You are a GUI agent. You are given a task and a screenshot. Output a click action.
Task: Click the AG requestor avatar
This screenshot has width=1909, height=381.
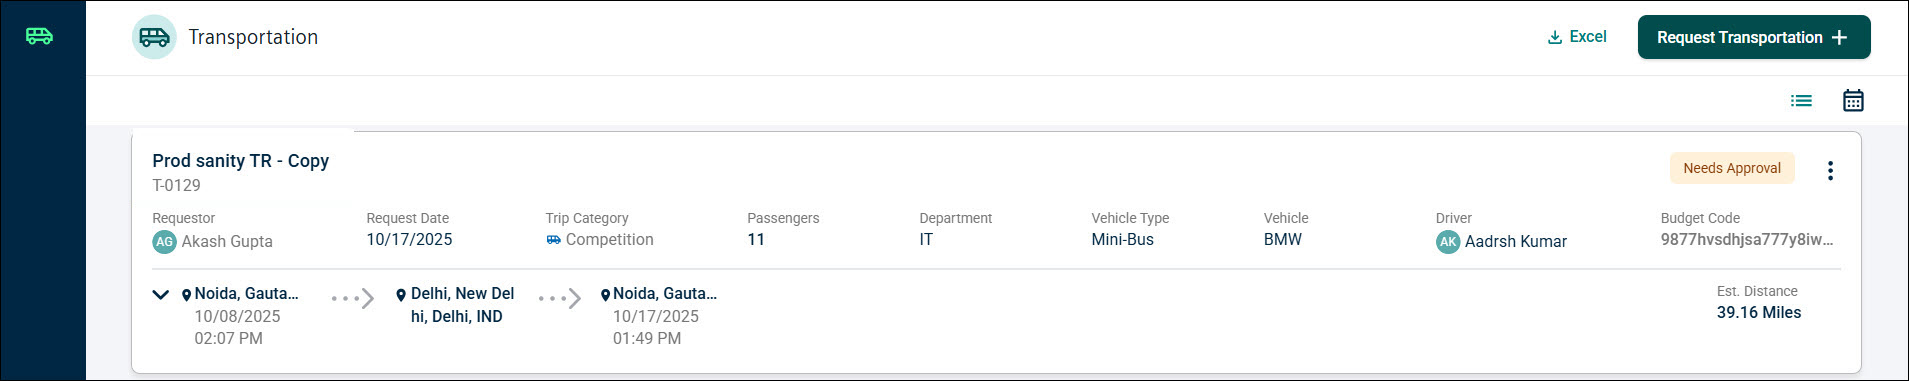point(164,242)
